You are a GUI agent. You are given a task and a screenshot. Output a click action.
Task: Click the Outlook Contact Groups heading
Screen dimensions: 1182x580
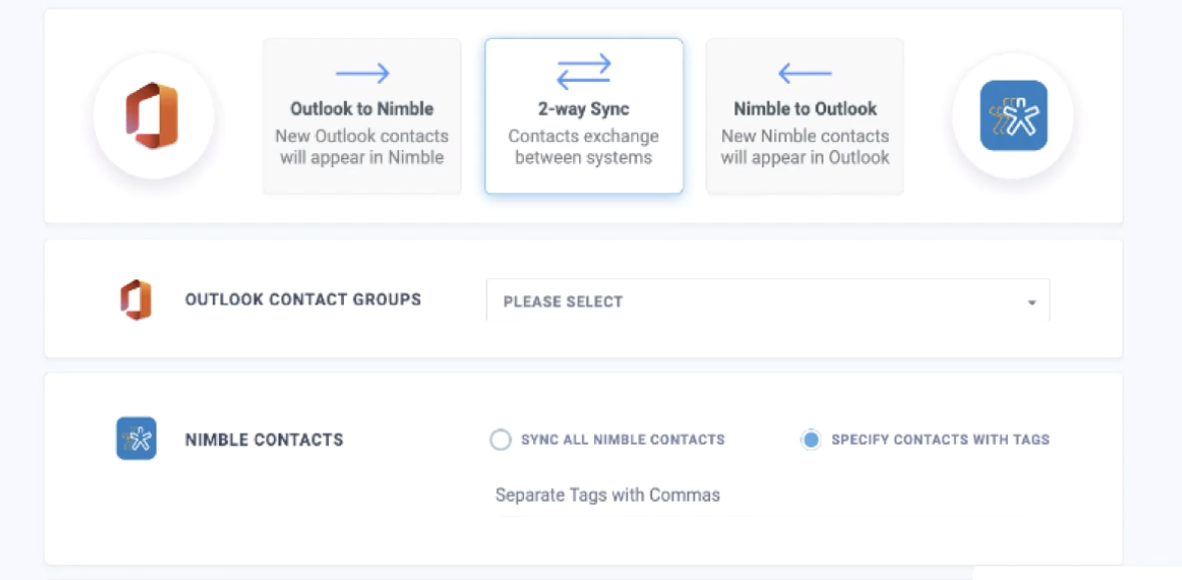(303, 300)
